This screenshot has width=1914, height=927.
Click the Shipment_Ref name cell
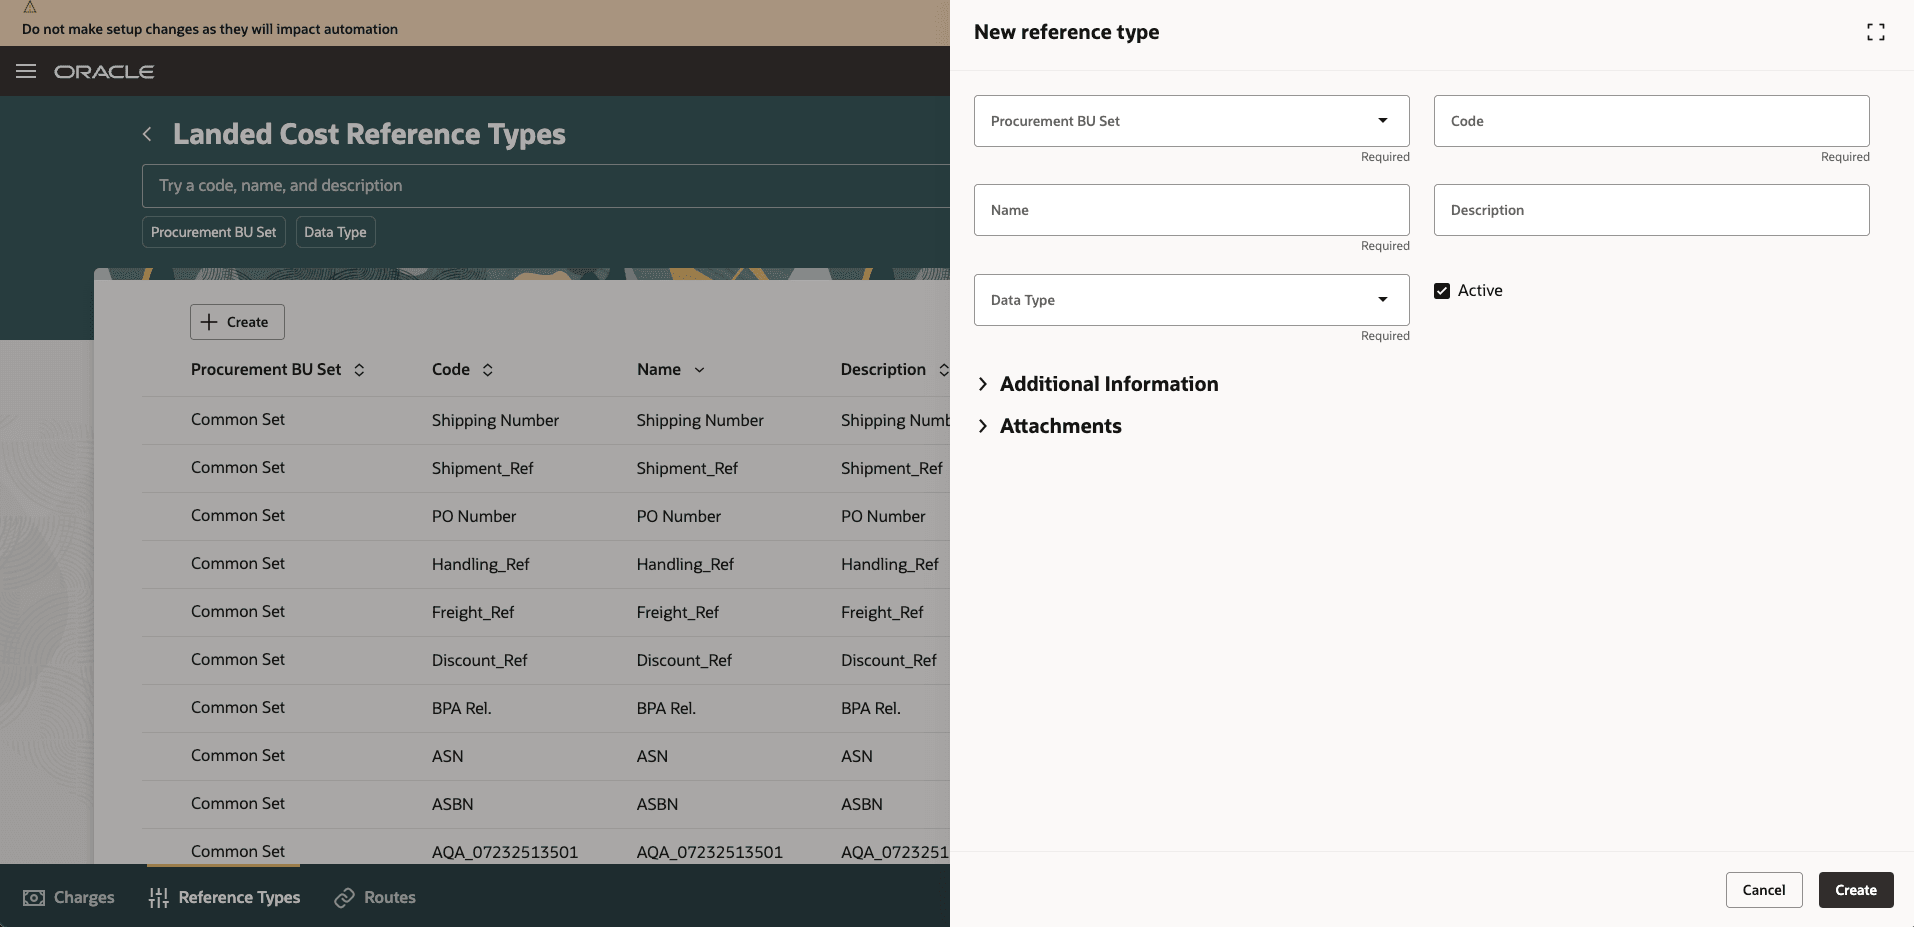tap(688, 469)
